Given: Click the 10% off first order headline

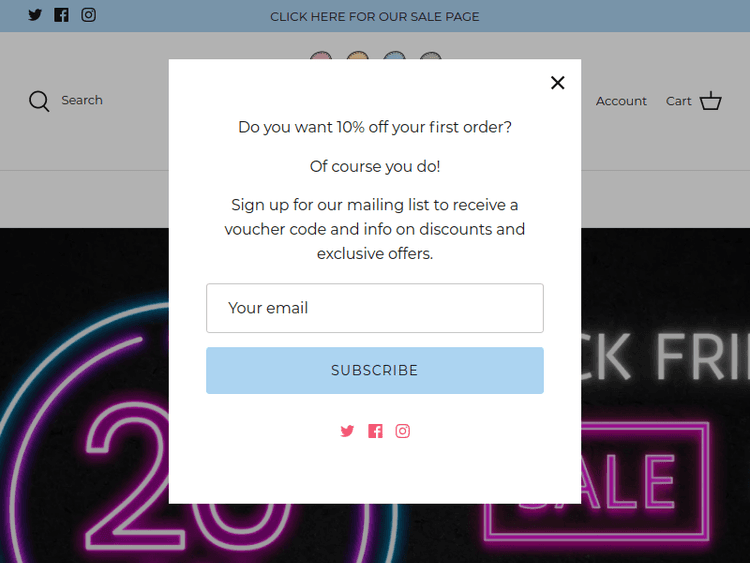Looking at the screenshot, I should pyautogui.click(x=375, y=127).
